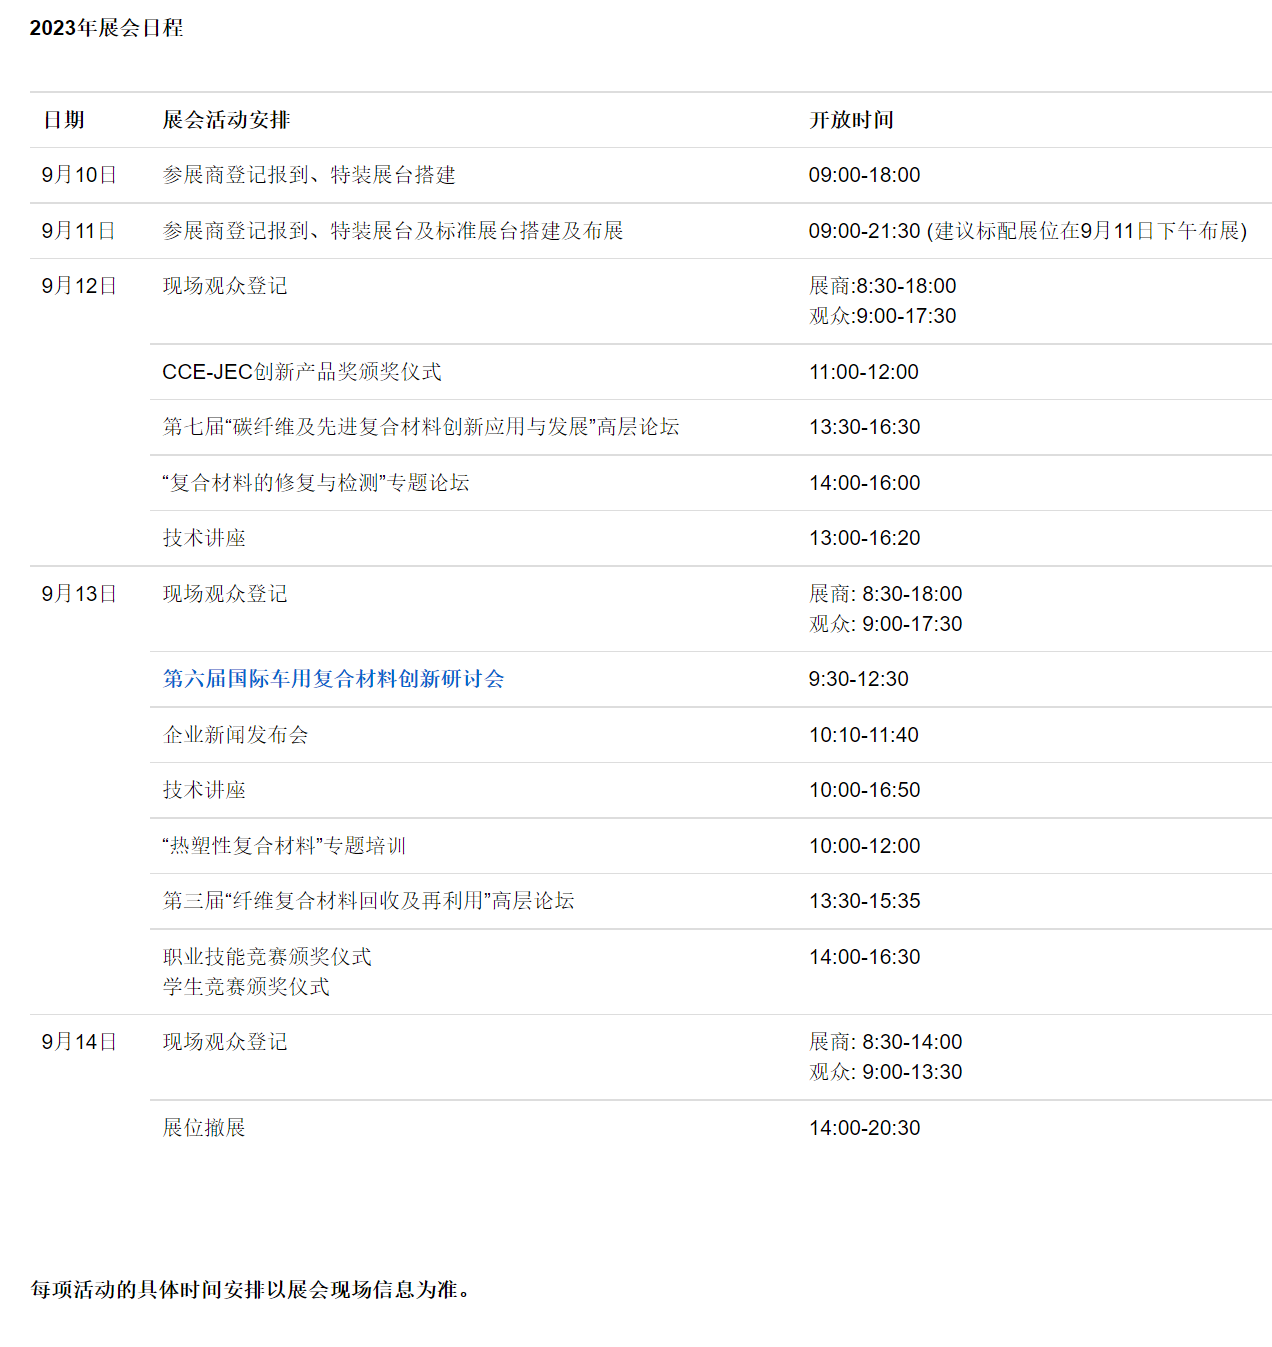Viewport: 1272px width, 1347px height.
Task: Click the 职业技能竞赛颁奖仪式 entry
Action: (x=268, y=955)
